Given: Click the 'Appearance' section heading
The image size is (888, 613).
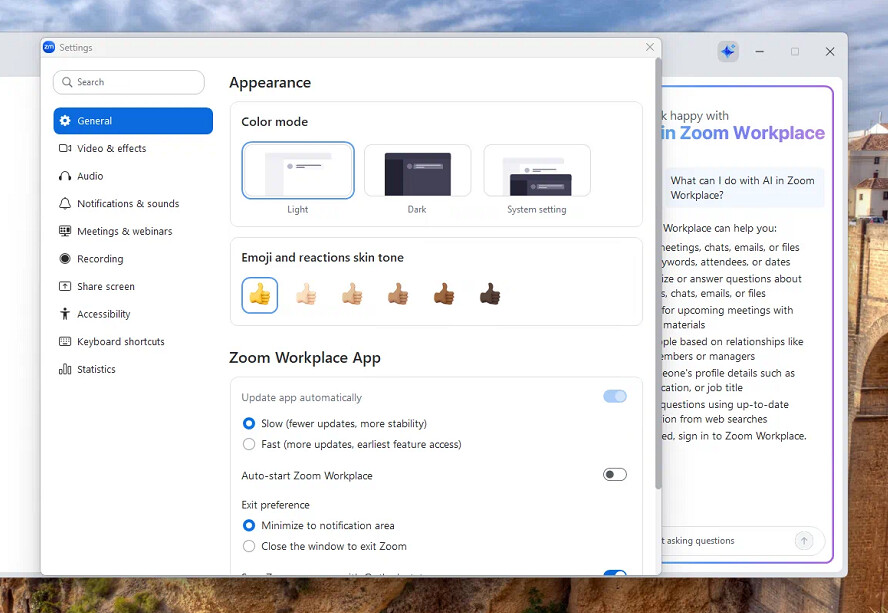Looking at the screenshot, I should point(270,83).
